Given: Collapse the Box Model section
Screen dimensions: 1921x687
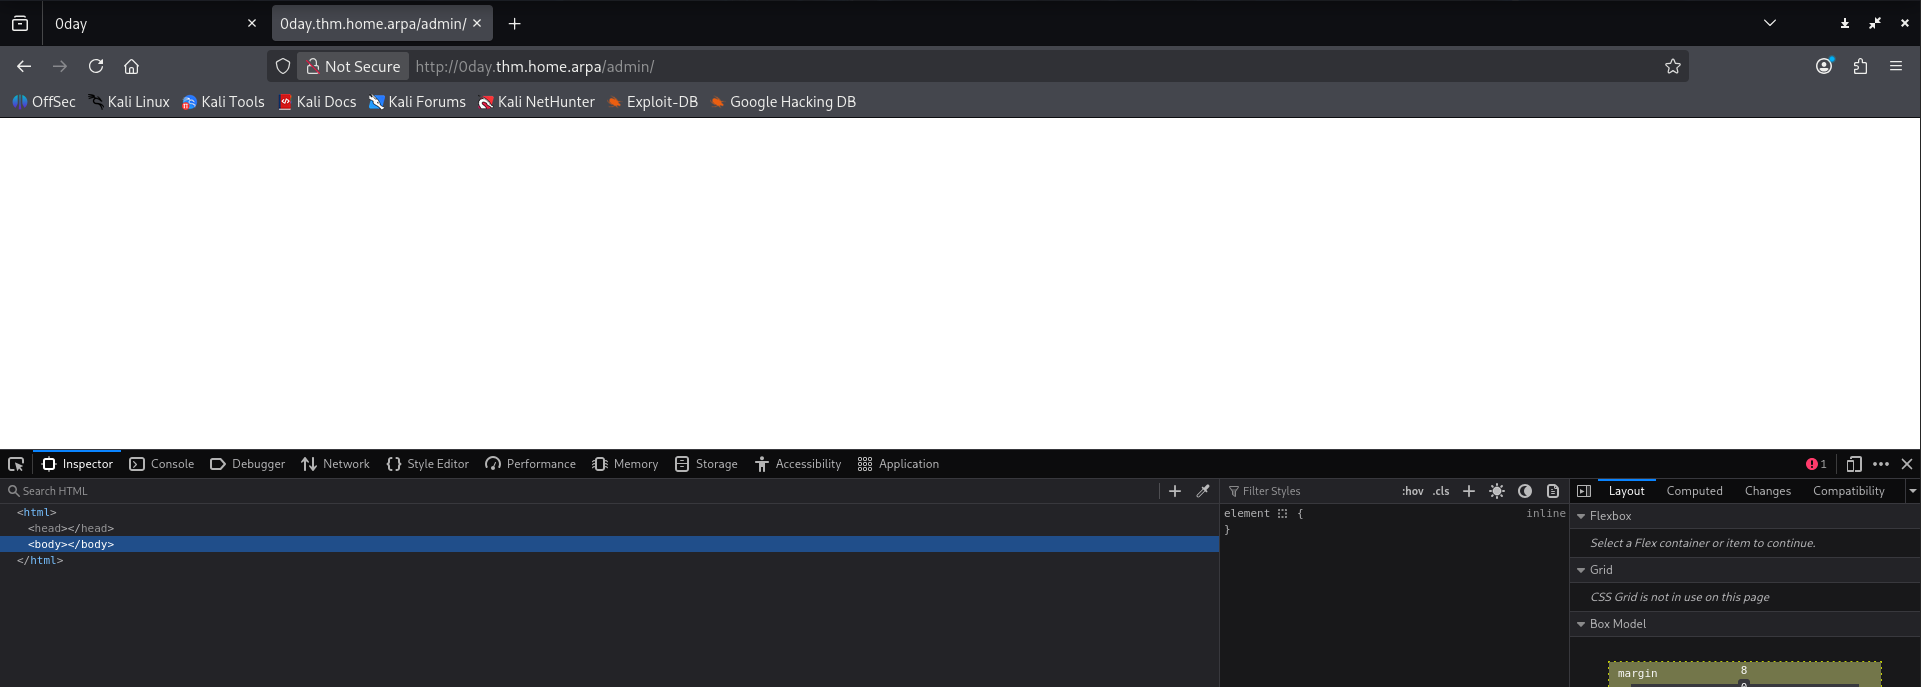Looking at the screenshot, I should 1581,624.
